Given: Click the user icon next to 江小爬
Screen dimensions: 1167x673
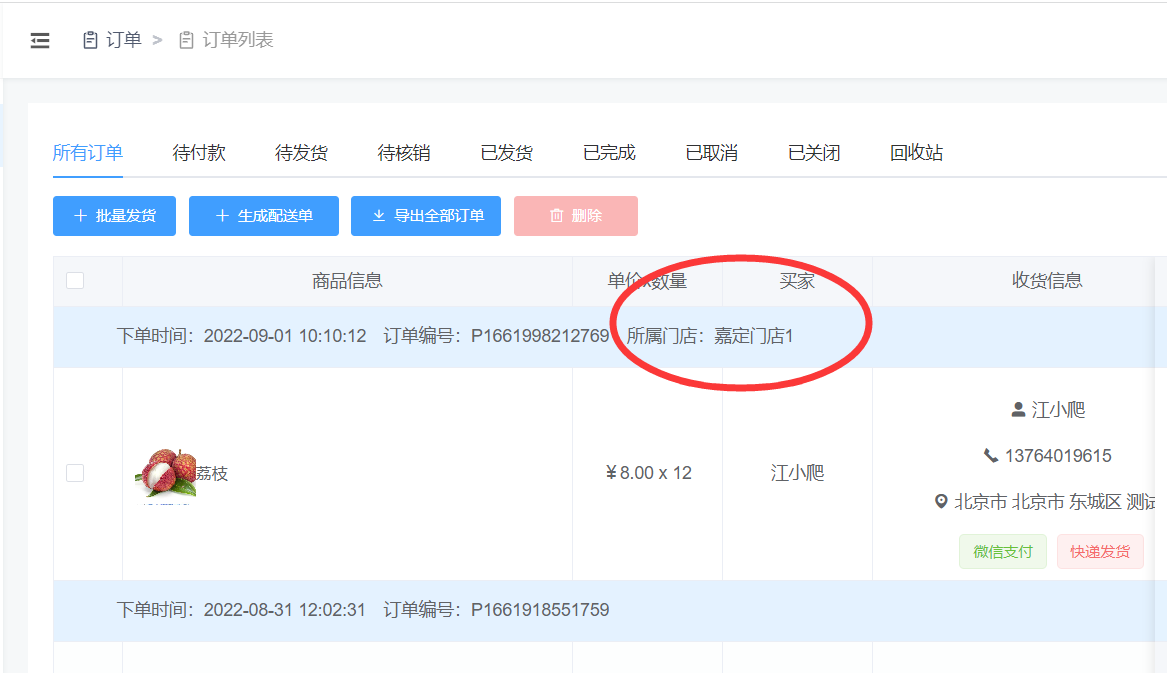Looking at the screenshot, I should click(1018, 410).
